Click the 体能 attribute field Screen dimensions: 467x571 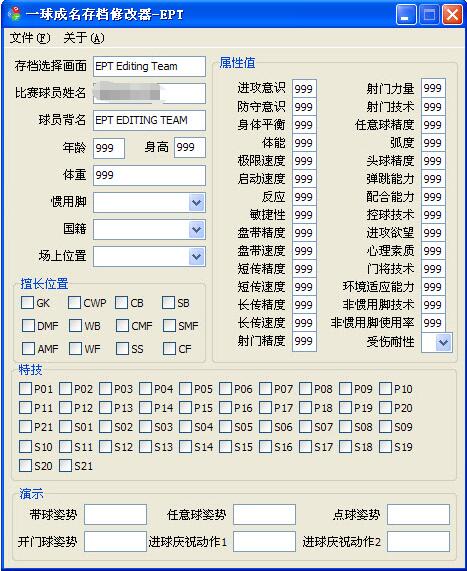point(304,143)
